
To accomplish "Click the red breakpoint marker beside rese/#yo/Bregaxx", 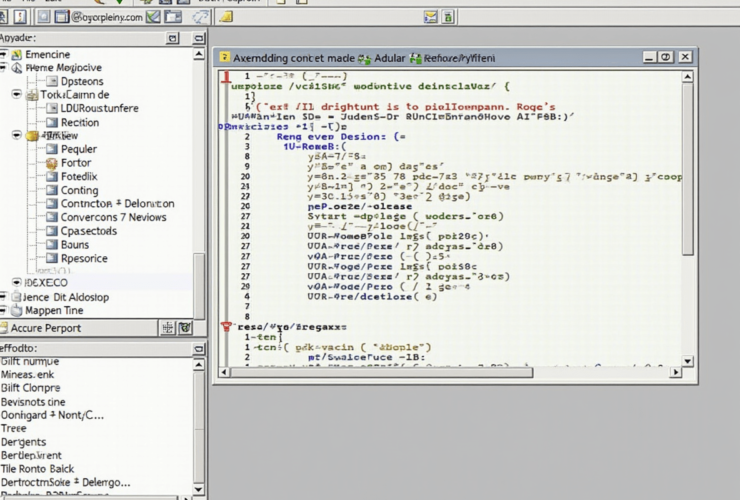I will 227,326.
